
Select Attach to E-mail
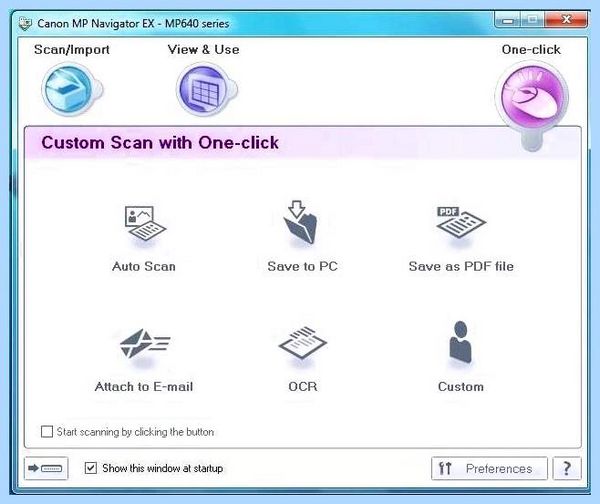tap(144, 359)
